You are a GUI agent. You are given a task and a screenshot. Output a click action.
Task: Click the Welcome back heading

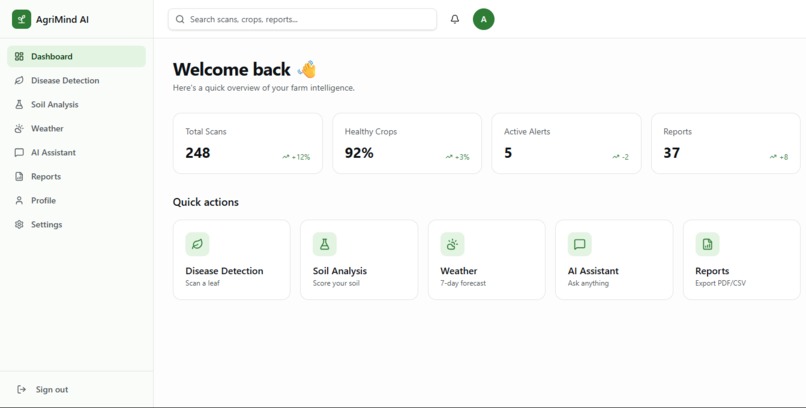(x=231, y=69)
